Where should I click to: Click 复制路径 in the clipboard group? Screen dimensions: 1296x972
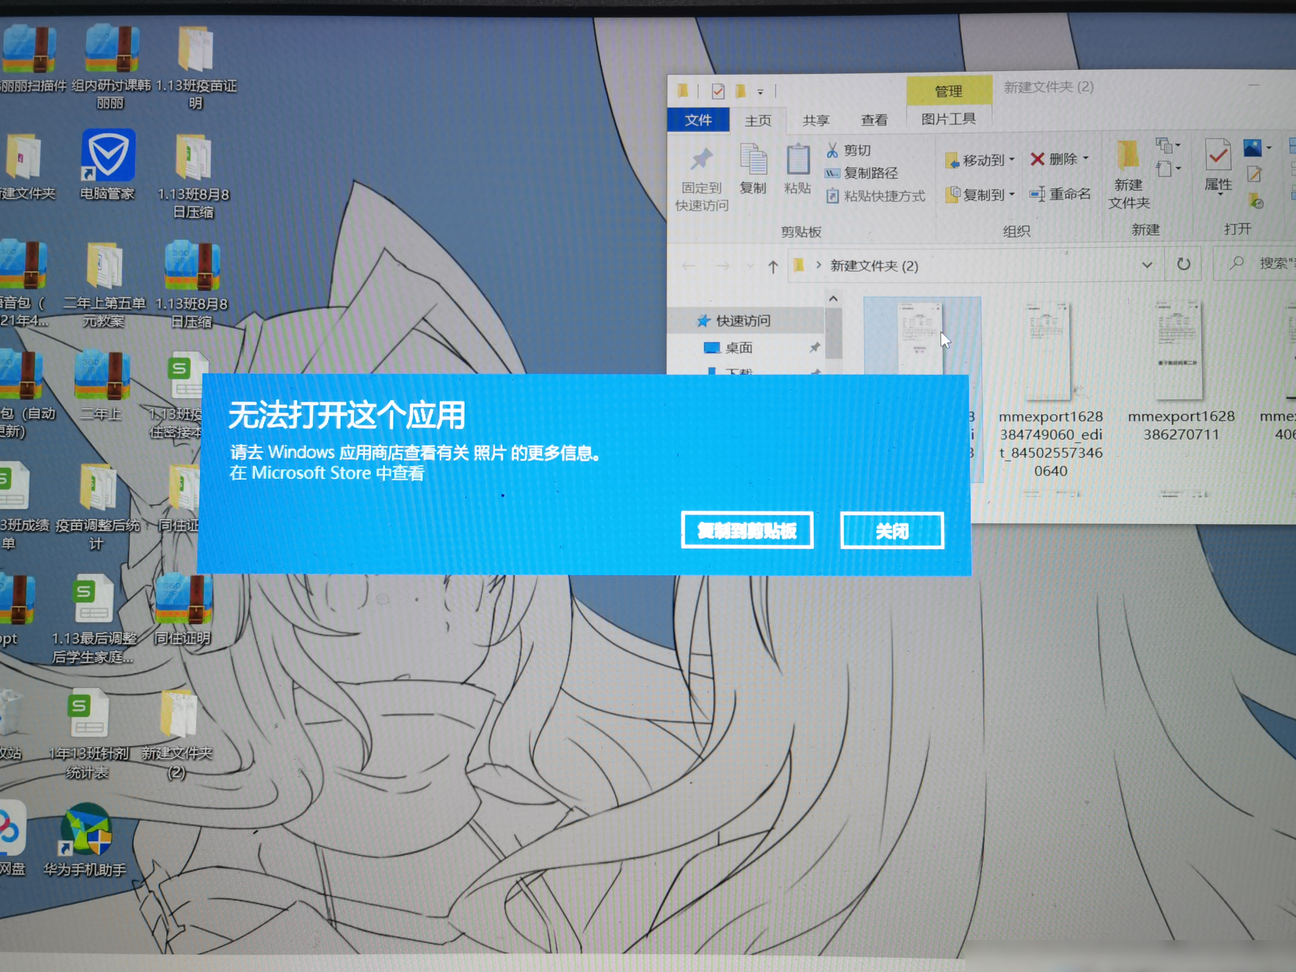861,173
